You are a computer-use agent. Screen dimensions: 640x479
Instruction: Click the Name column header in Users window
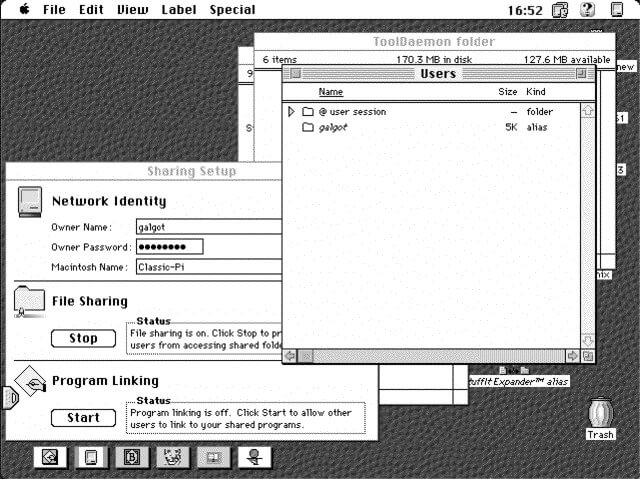coord(330,92)
